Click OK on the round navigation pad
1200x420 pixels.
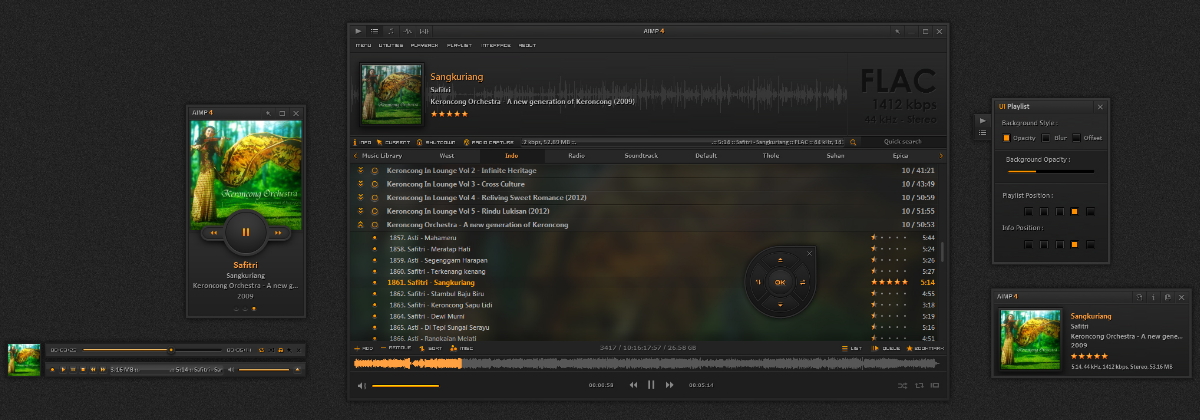(x=780, y=283)
